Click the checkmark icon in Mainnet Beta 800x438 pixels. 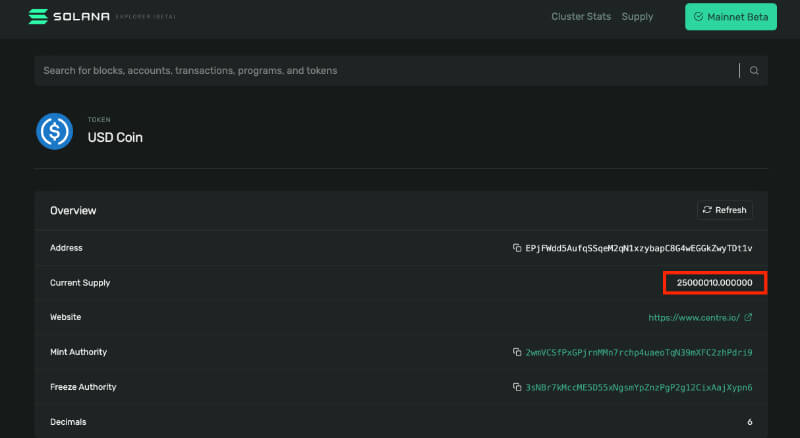pyautogui.click(x=703, y=17)
